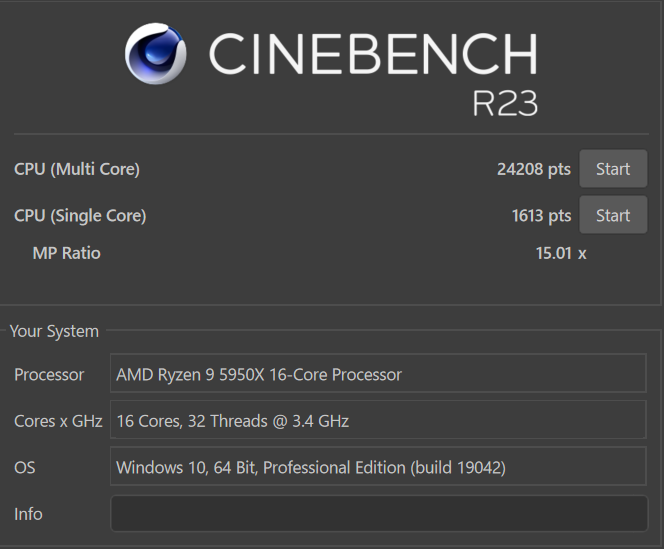Select the Cores x GHz field value
The image size is (664, 549).
pyautogui.click(x=378, y=420)
